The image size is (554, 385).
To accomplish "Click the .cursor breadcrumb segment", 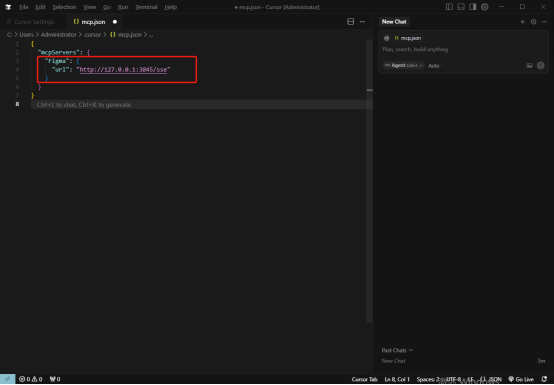I will [92, 35].
